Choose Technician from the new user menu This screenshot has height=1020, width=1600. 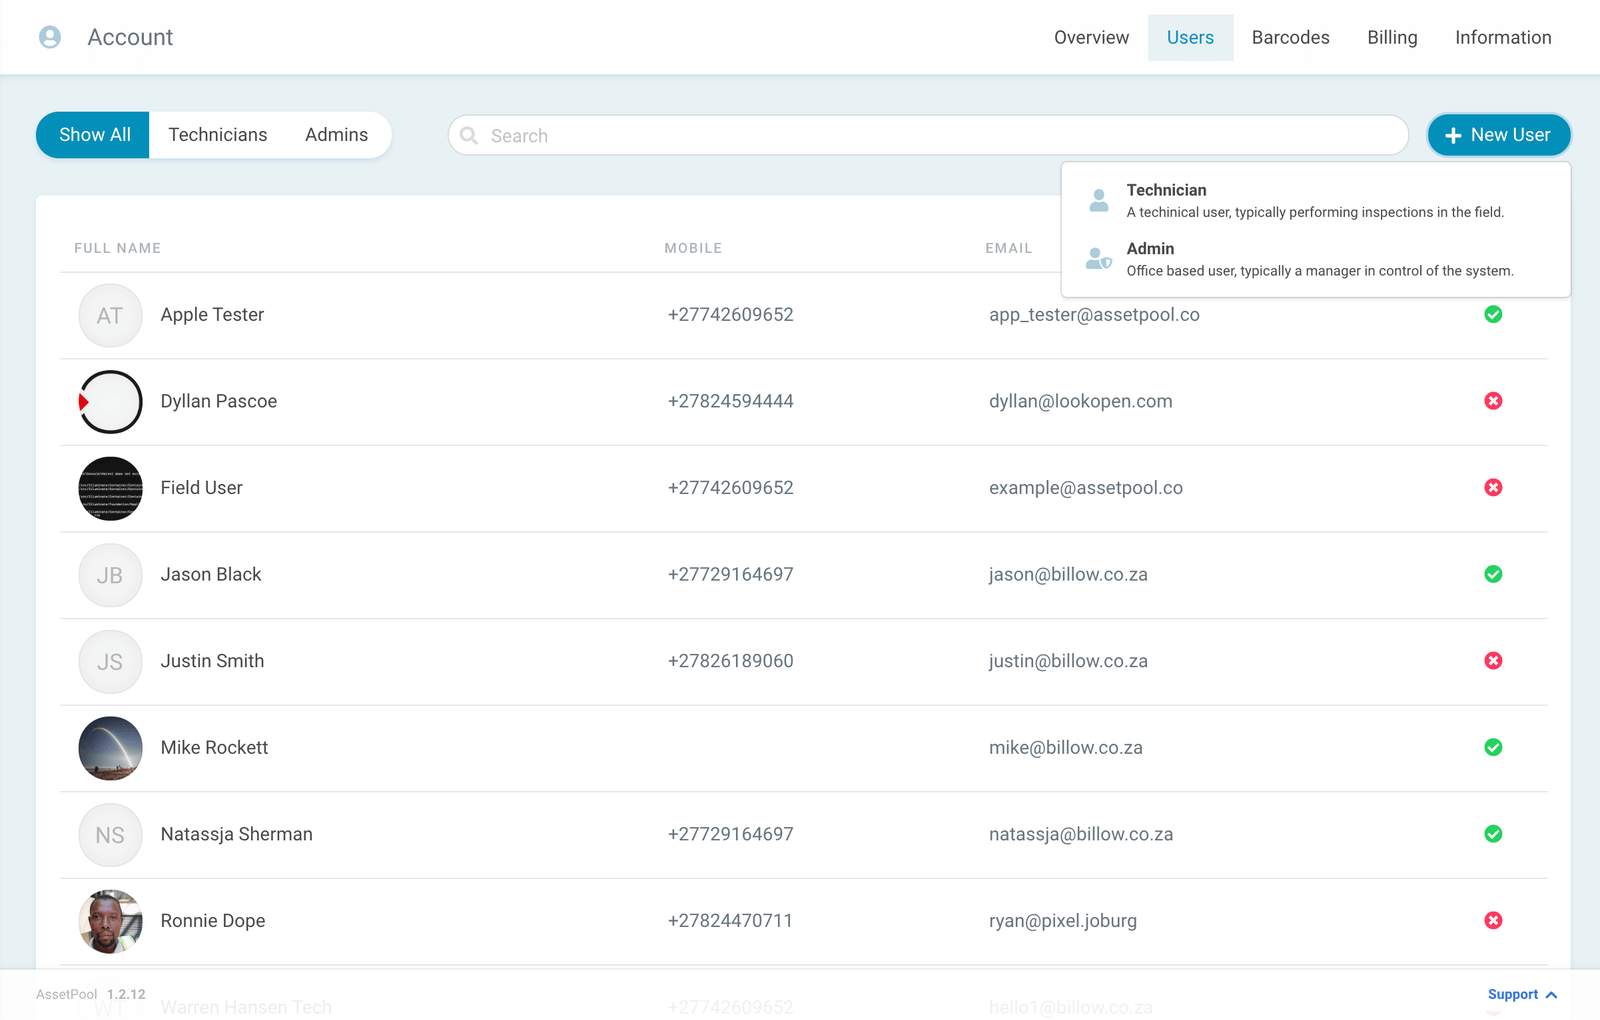point(1316,200)
